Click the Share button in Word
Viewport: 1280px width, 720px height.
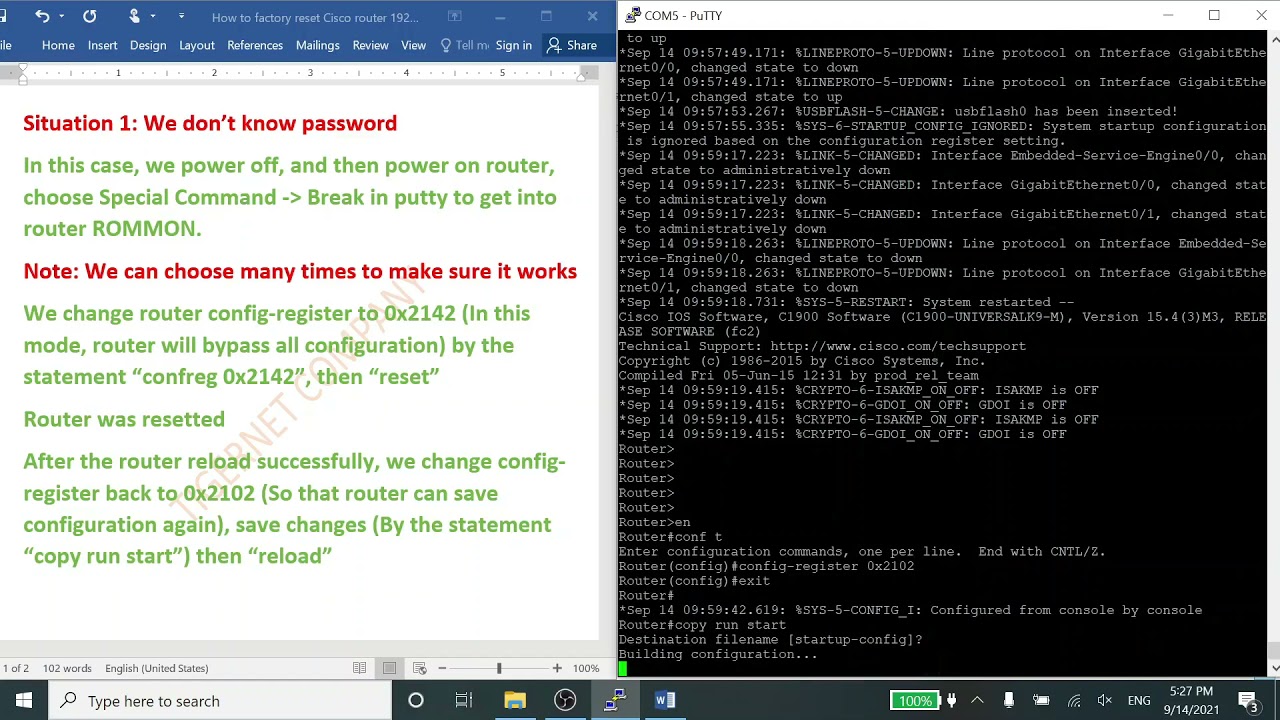(572, 45)
